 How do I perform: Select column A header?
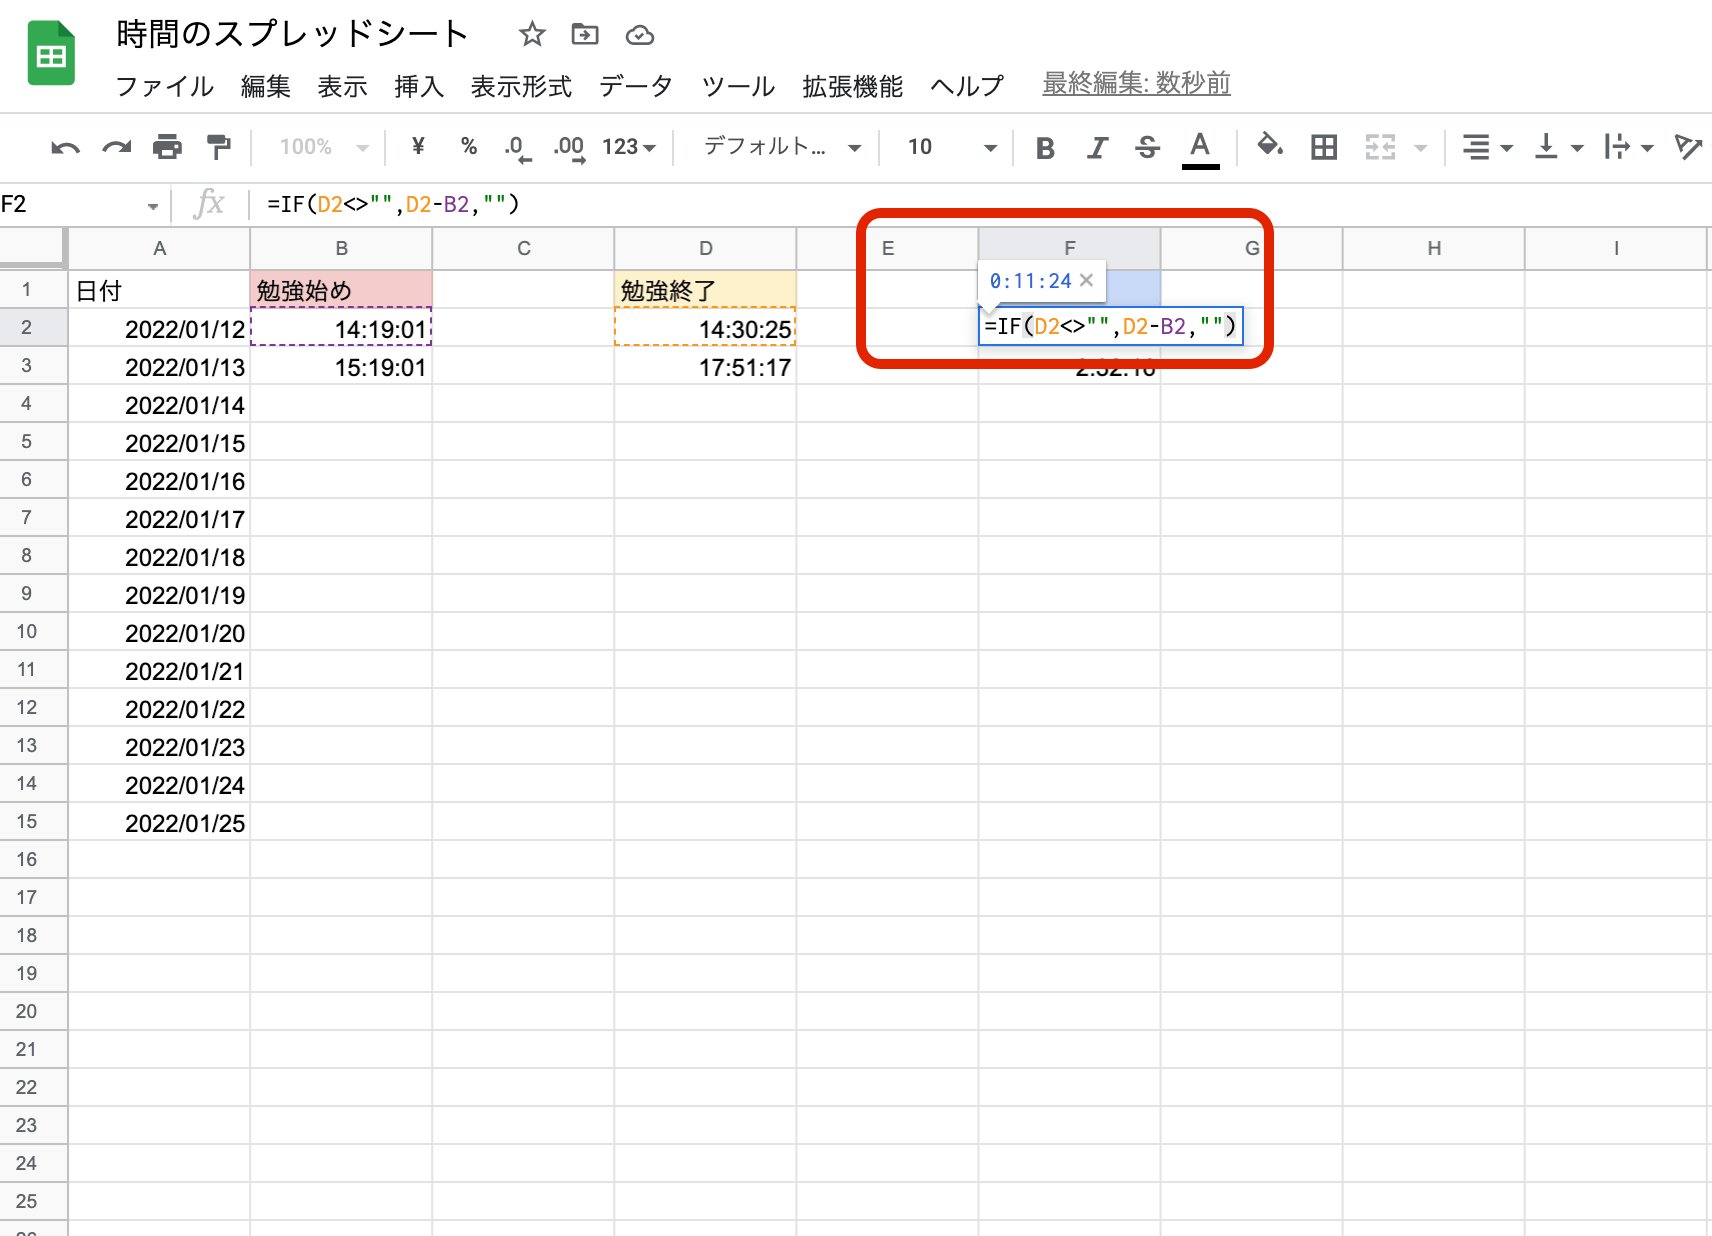click(159, 249)
